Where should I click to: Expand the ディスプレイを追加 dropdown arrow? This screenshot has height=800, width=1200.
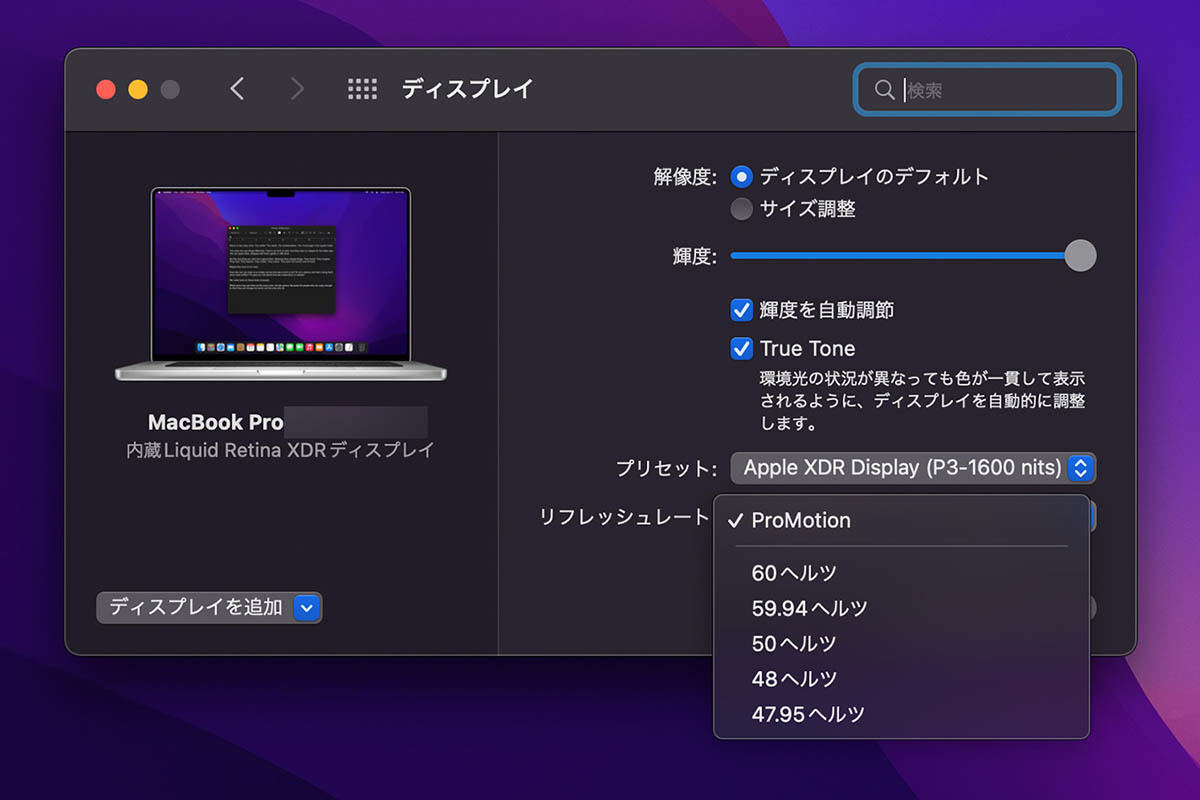pos(308,607)
